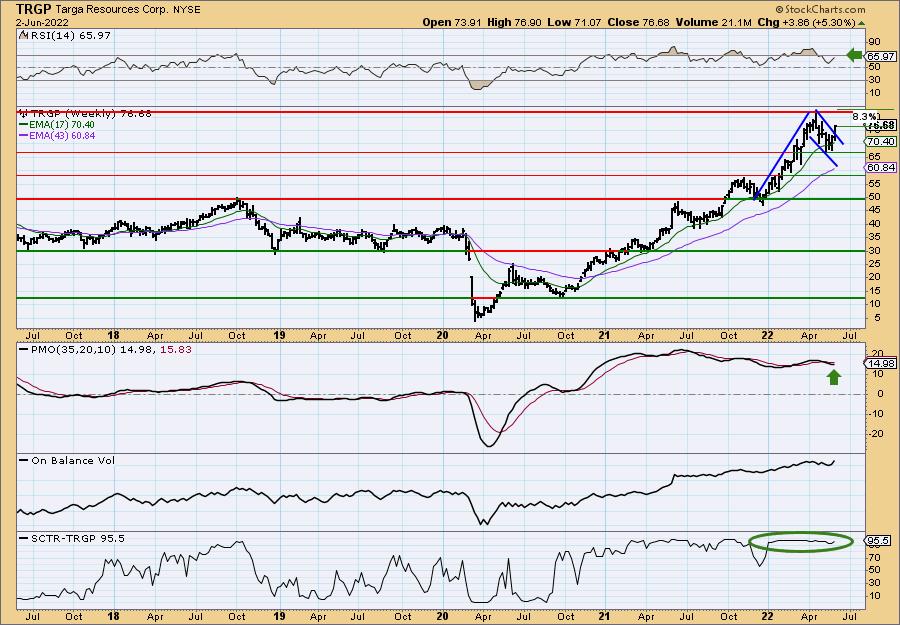The height and width of the screenshot is (625, 900).
Task: Click the On Balance Vol panel label
Action: click(x=67, y=460)
